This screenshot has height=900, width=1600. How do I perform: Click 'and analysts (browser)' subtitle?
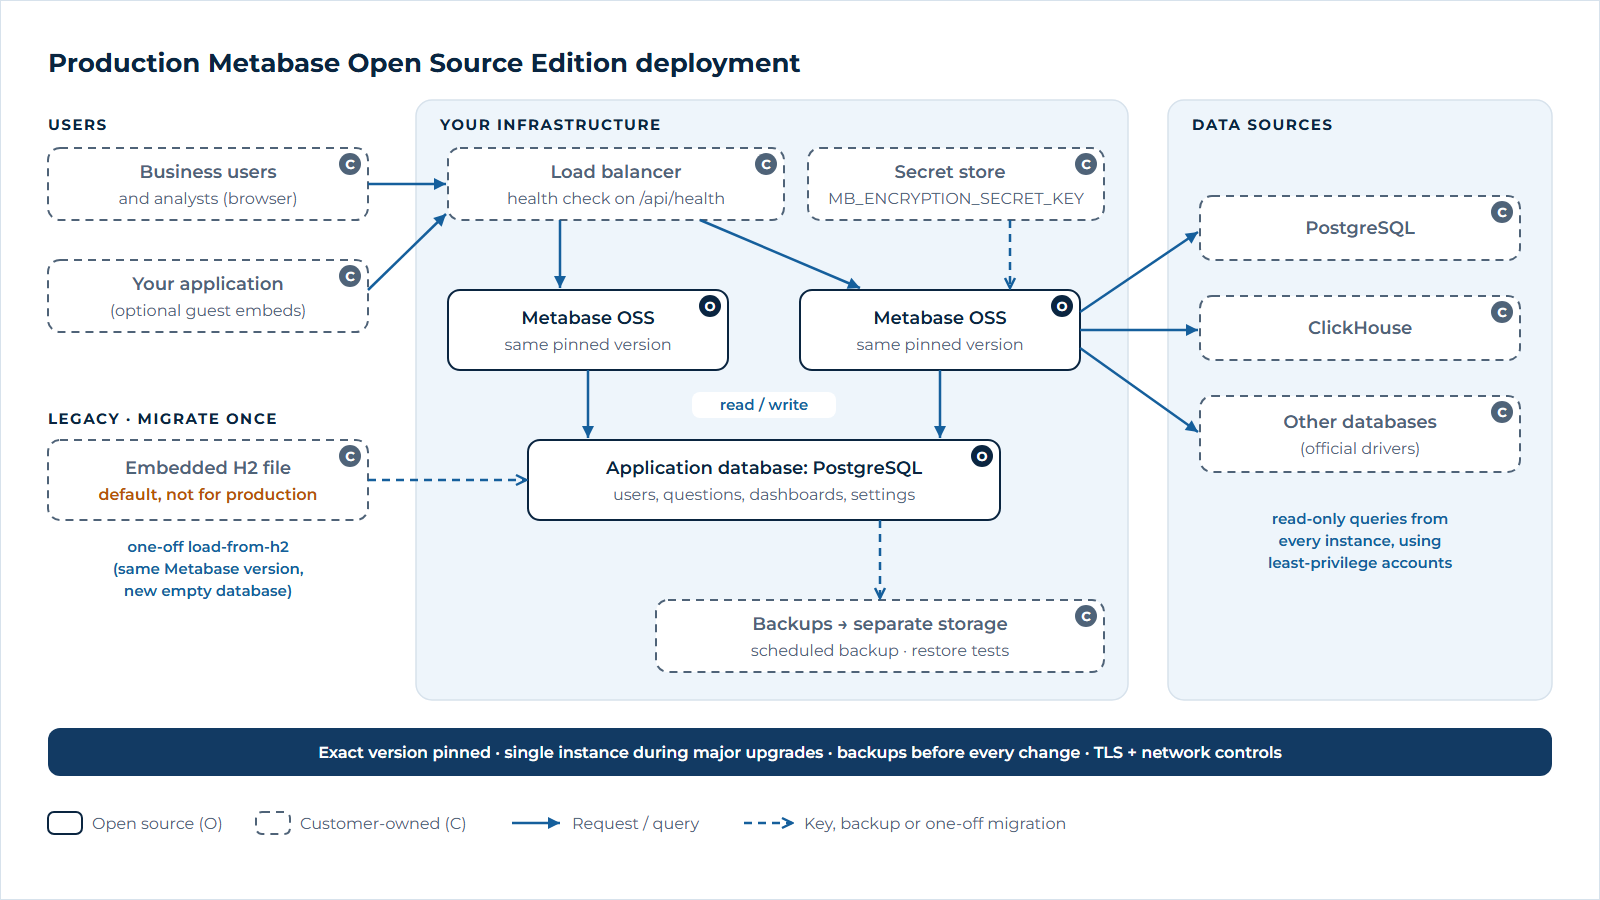click(x=208, y=198)
